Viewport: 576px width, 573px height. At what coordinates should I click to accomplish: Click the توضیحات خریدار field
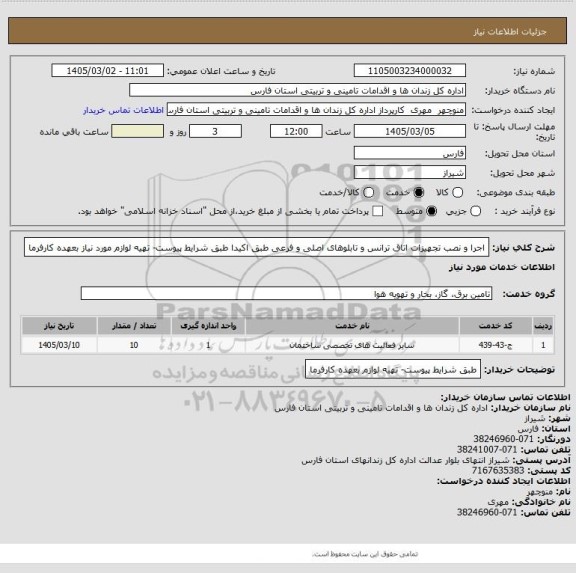pyautogui.click(x=393, y=369)
